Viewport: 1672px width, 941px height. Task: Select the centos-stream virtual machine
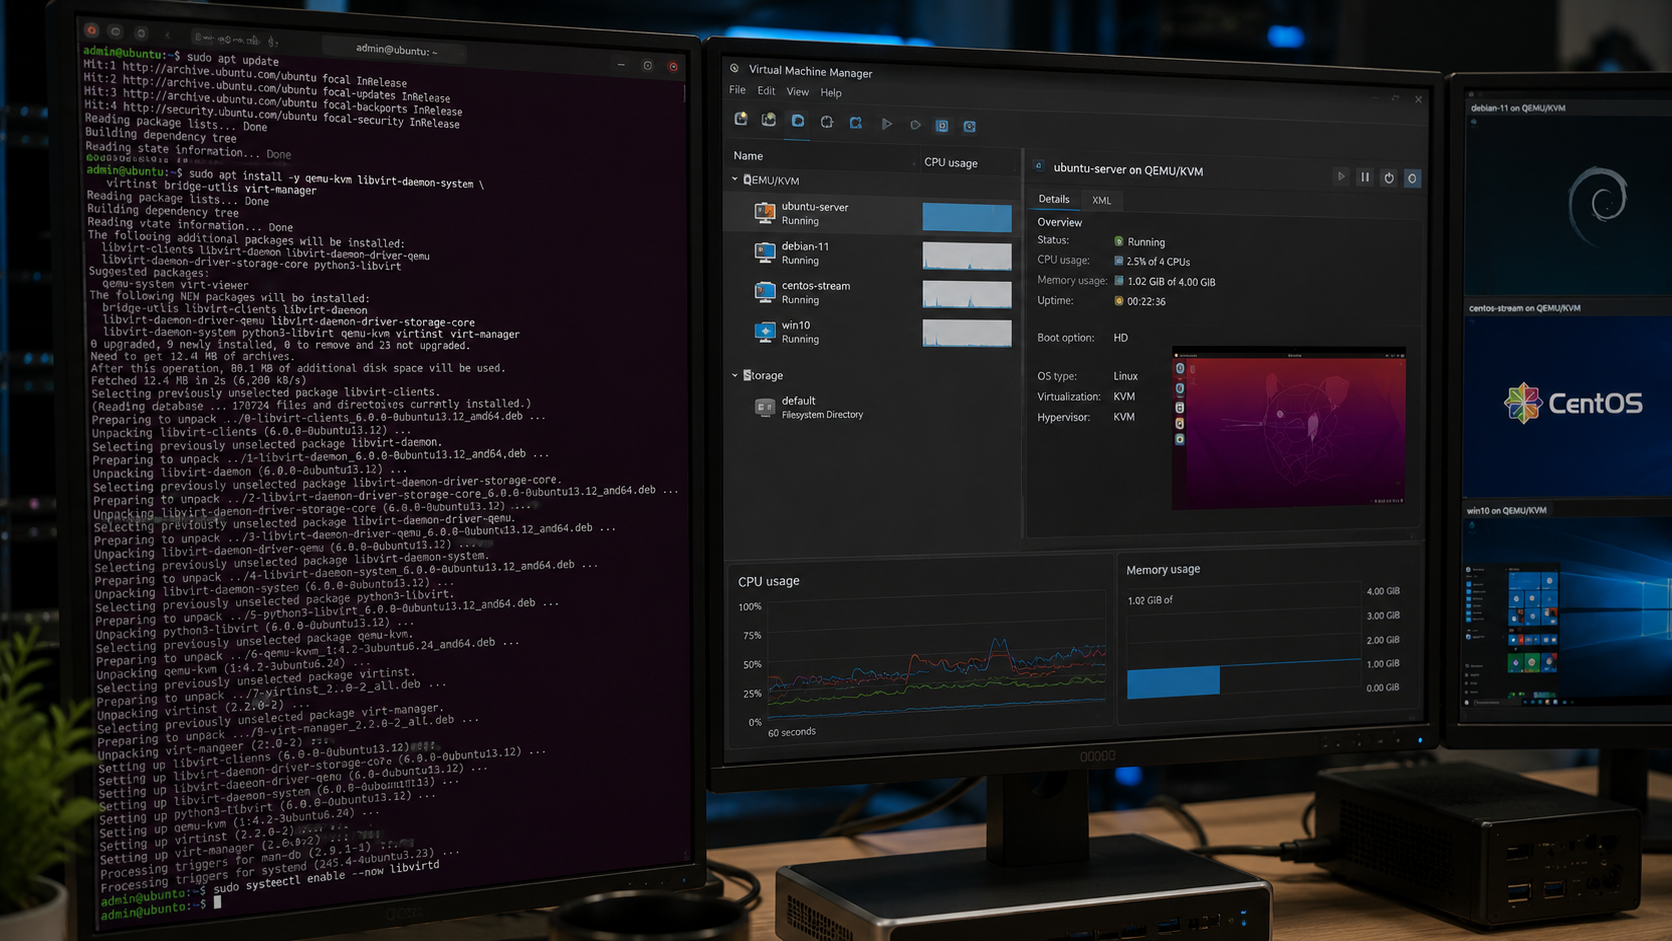(870, 292)
